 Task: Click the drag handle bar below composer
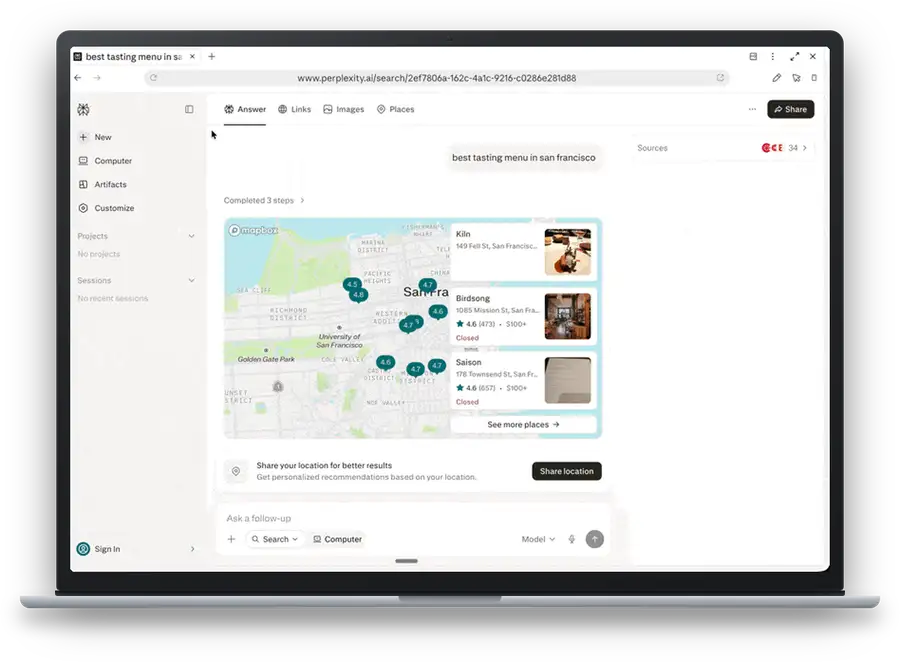(x=406, y=561)
